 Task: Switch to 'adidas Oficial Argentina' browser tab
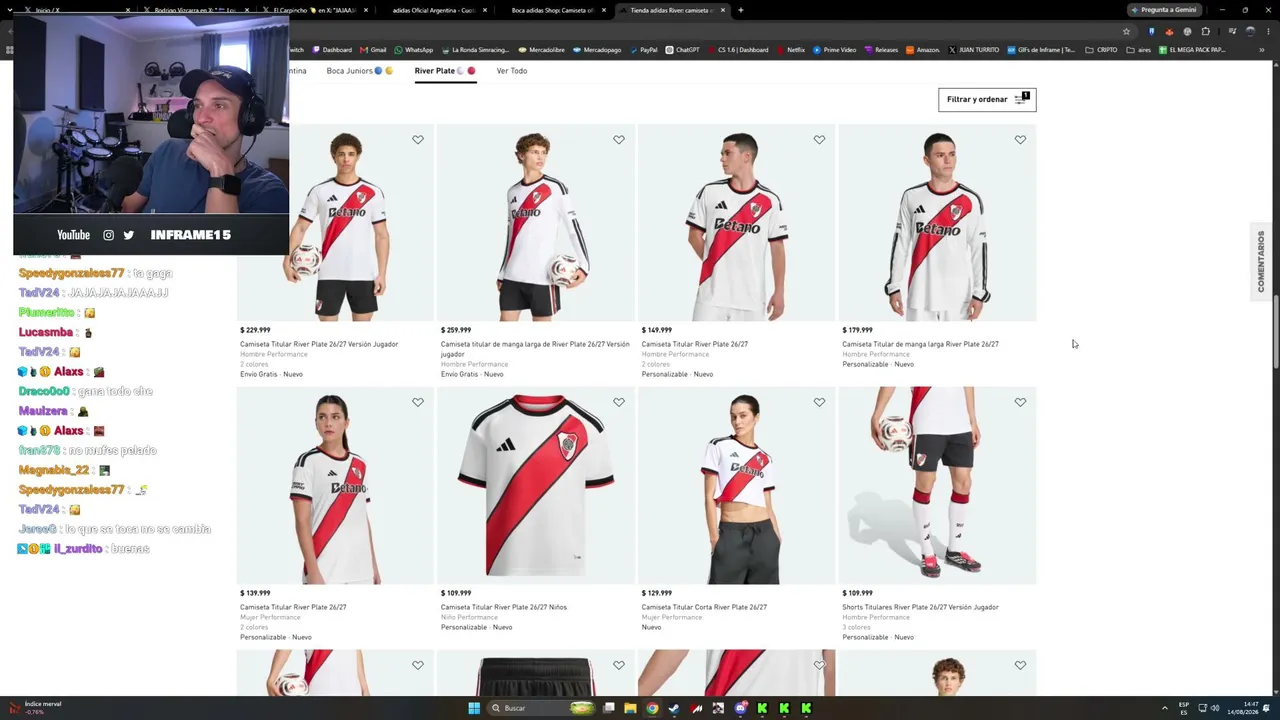click(x=432, y=10)
